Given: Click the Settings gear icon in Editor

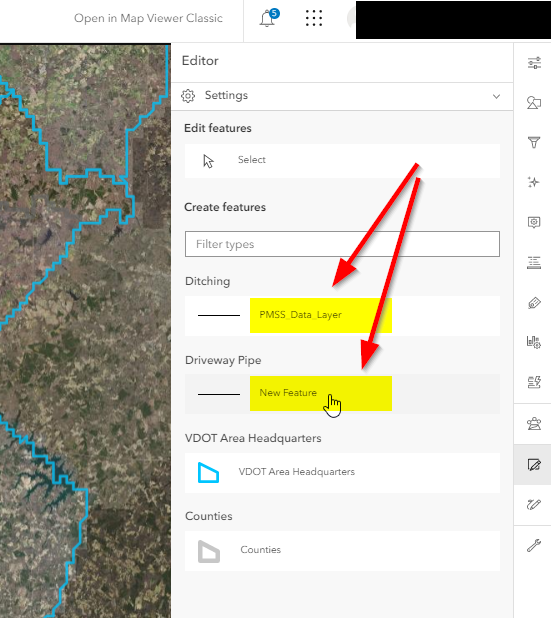Looking at the screenshot, I should 188,96.
